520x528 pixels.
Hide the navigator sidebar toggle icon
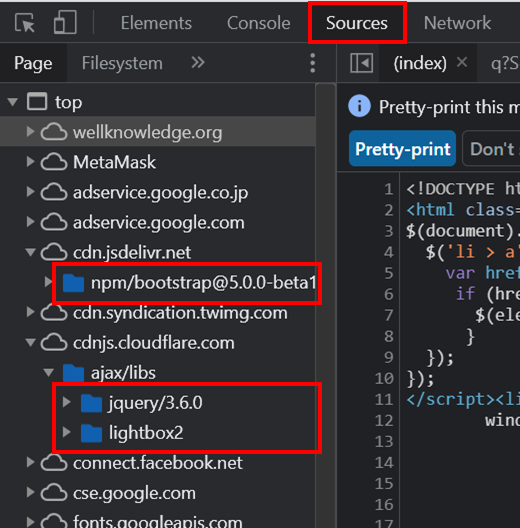pyautogui.click(x=361, y=63)
